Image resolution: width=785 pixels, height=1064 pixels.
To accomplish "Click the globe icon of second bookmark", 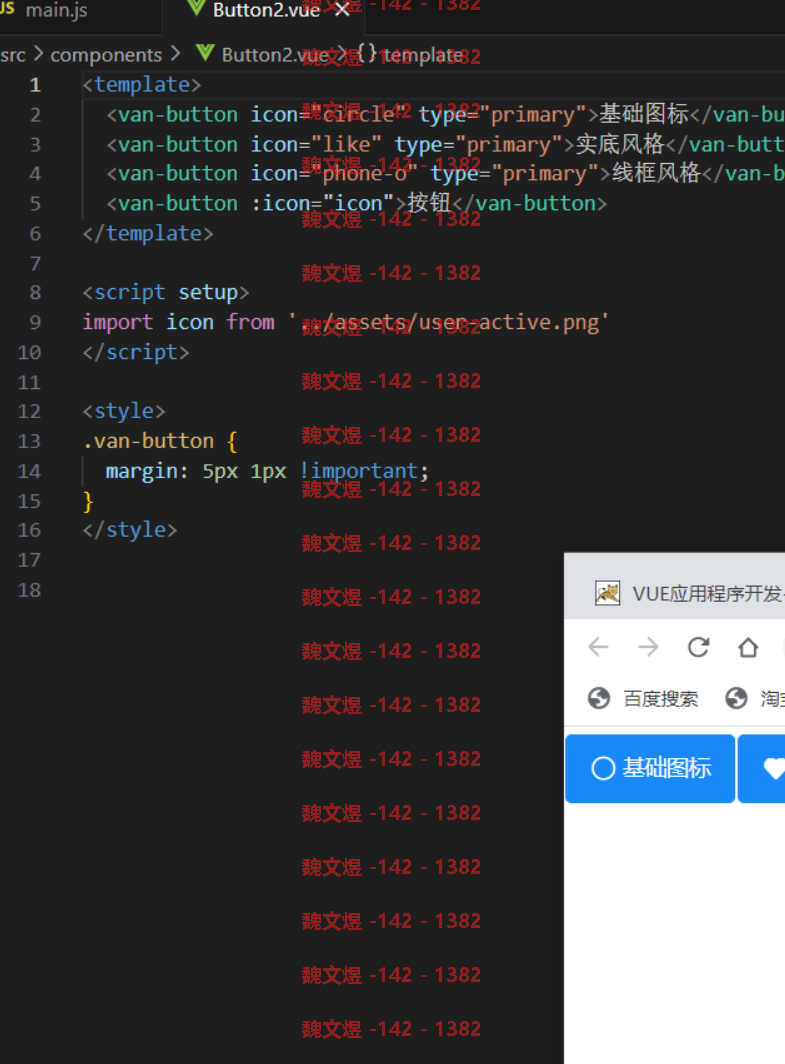I will point(737,698).
